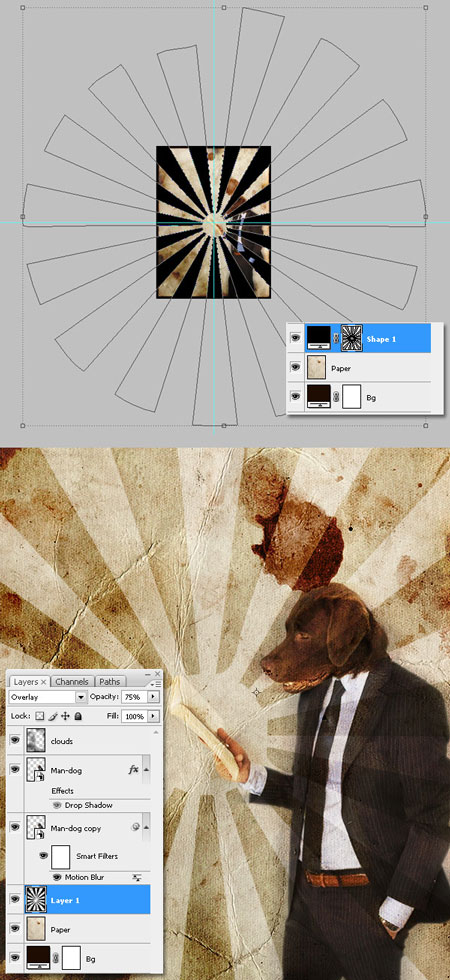Image resolution: width=450 pixels, height=980 pixels.
Task: Select the Layer 1 sunburst thumbnail
Action: click(36, 900)
